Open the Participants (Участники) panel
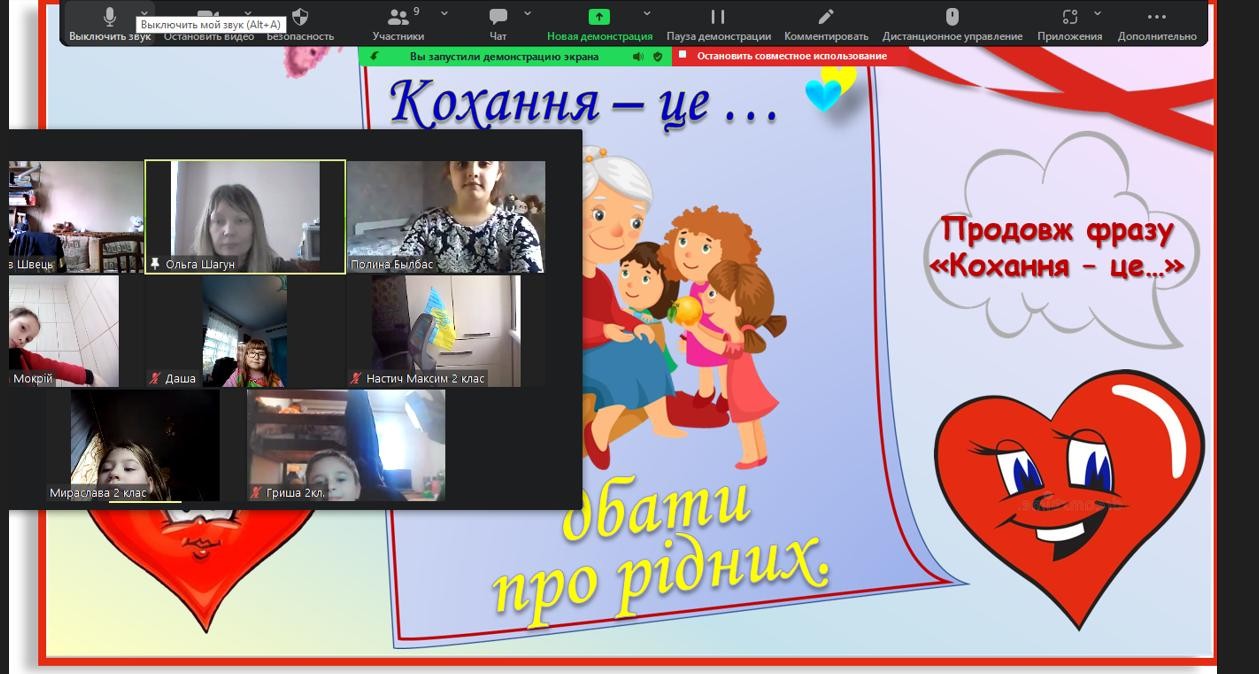Image resolution: width=1259 pixels, height=674 pixels. pyautogui.click(x=398, y=18)
